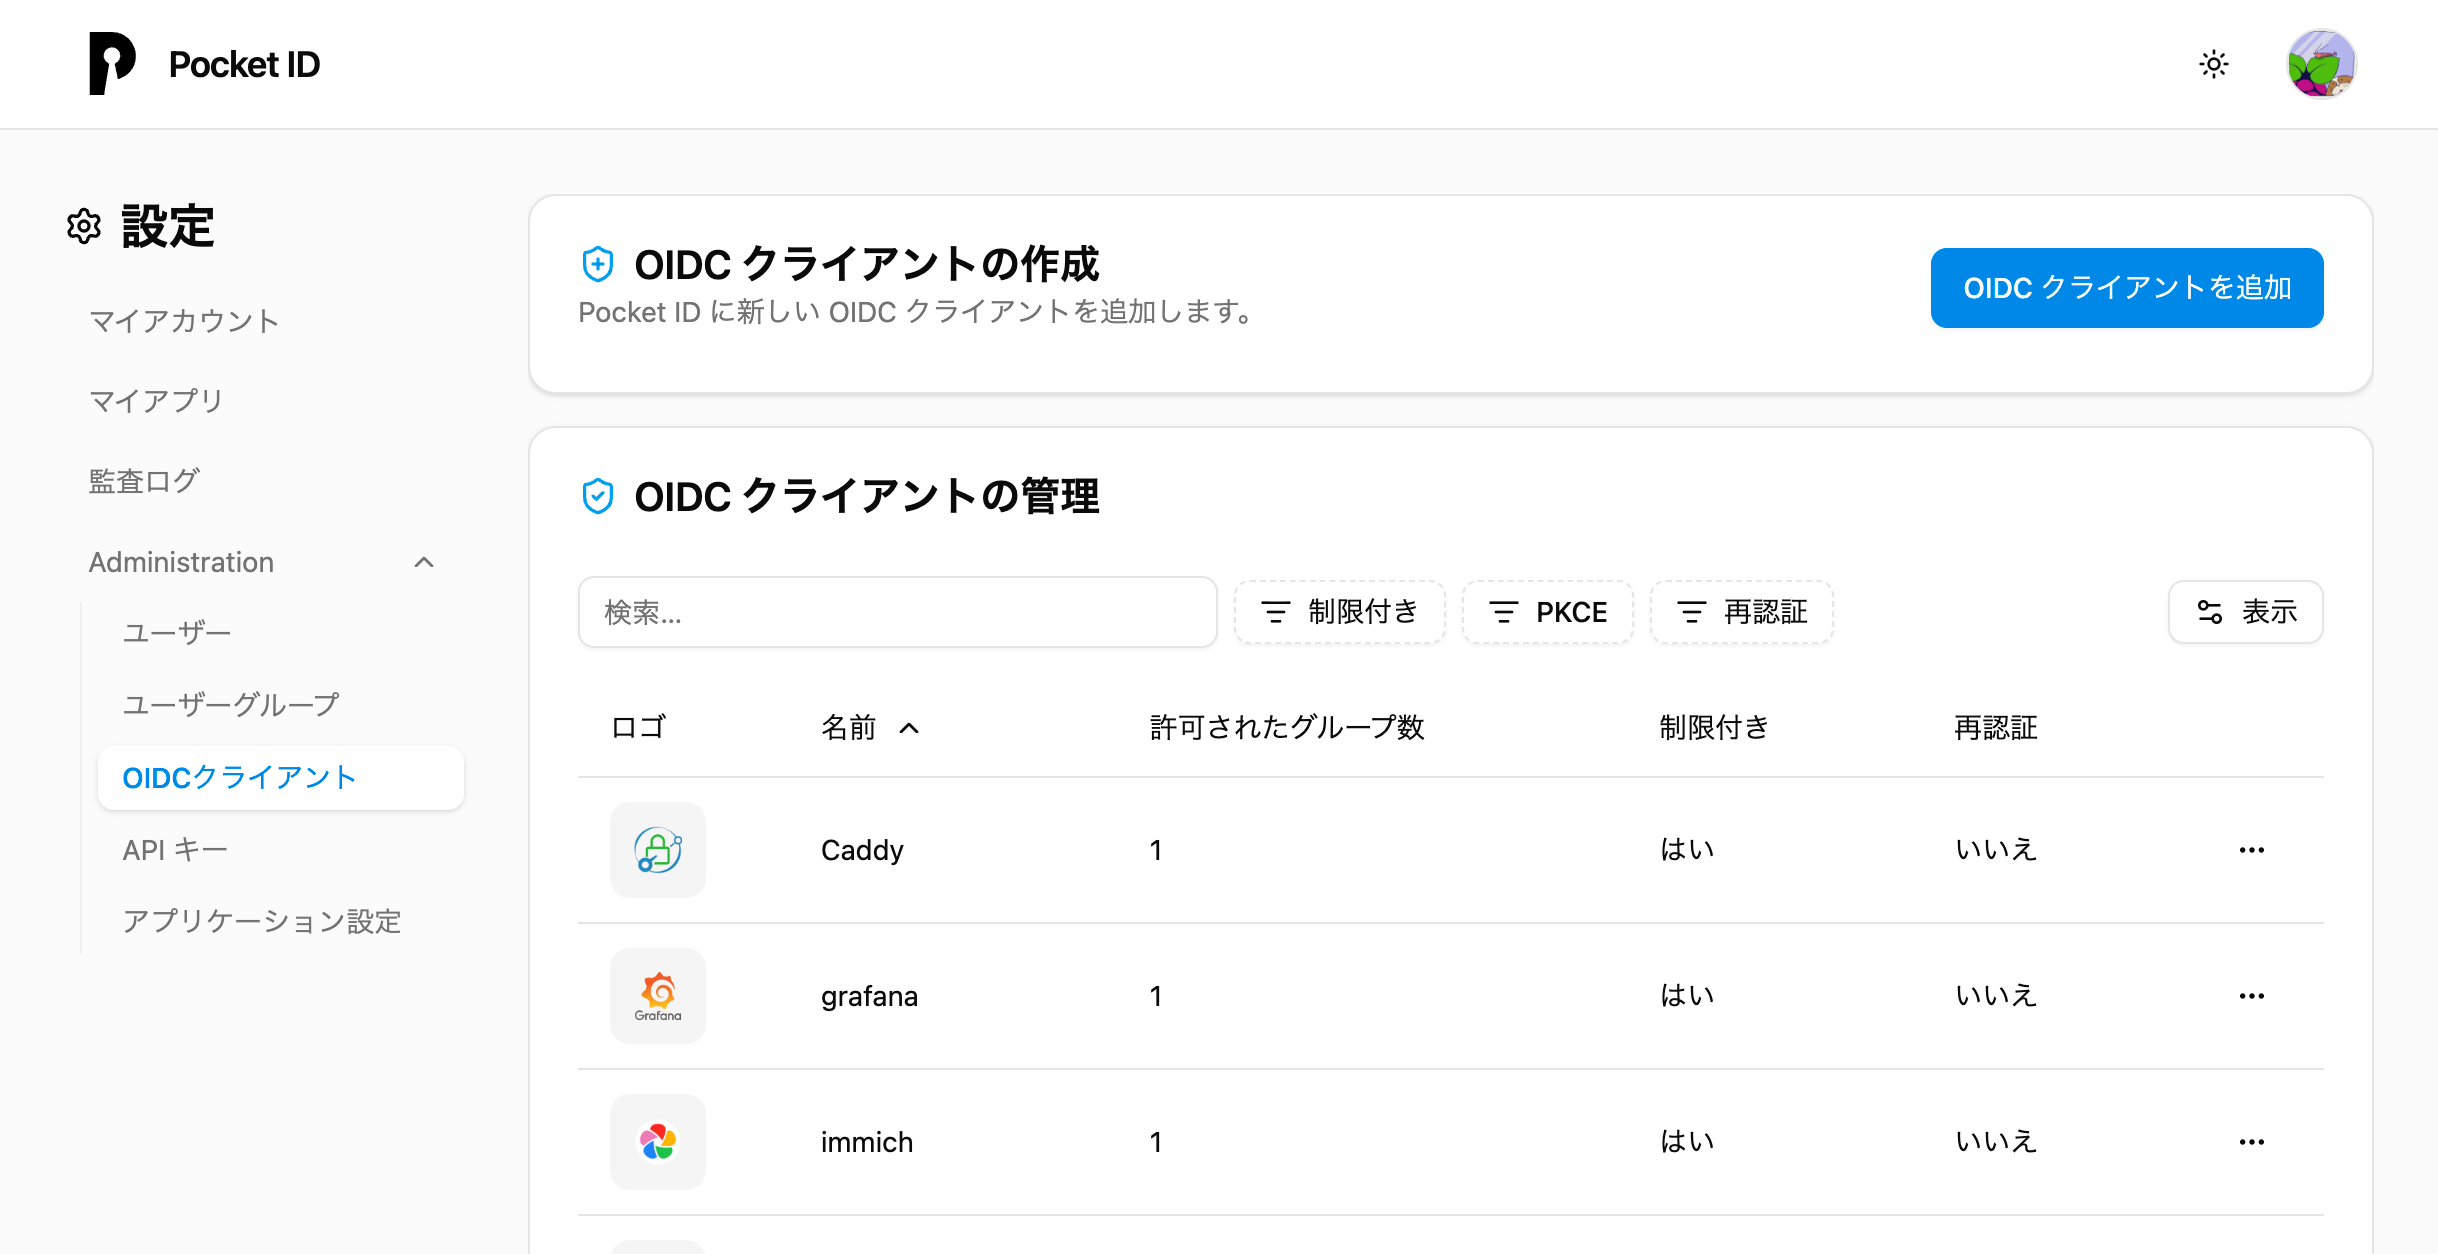Collapse the Administration section
The width and height of the screenshot is (2438, 1254).
[424, 561]
